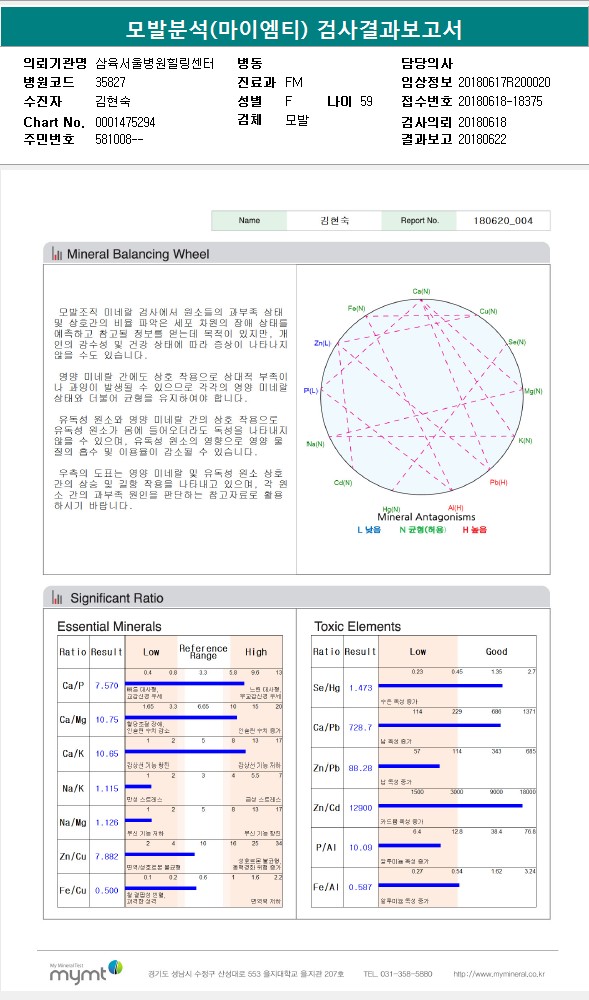Image resolution: width=589 pixels, height=1000 pixels.
Task: Click the Zn(L) label on the wheel
Action: click(x=323, y=343)
